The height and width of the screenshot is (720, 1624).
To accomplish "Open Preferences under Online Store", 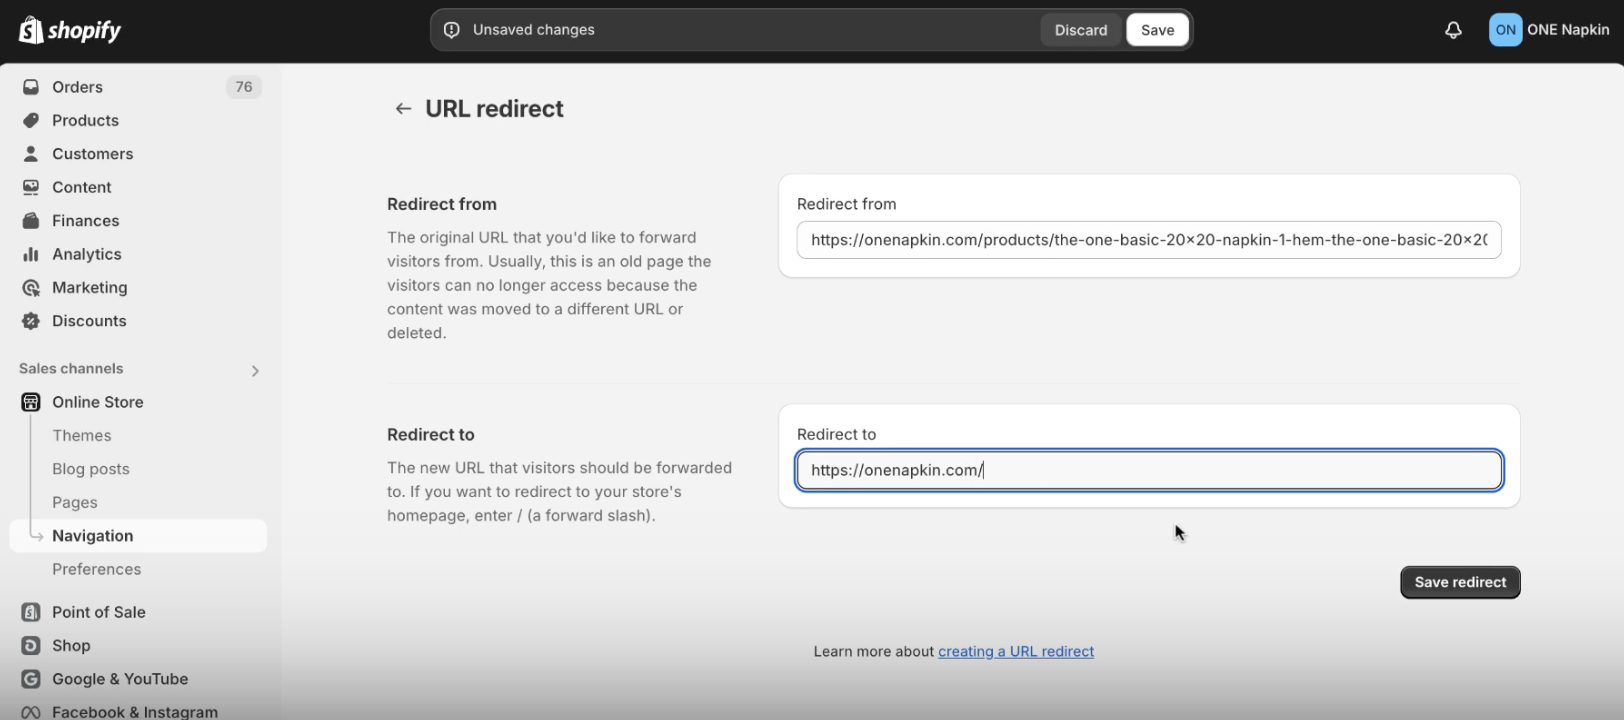I will pos(97,569).
